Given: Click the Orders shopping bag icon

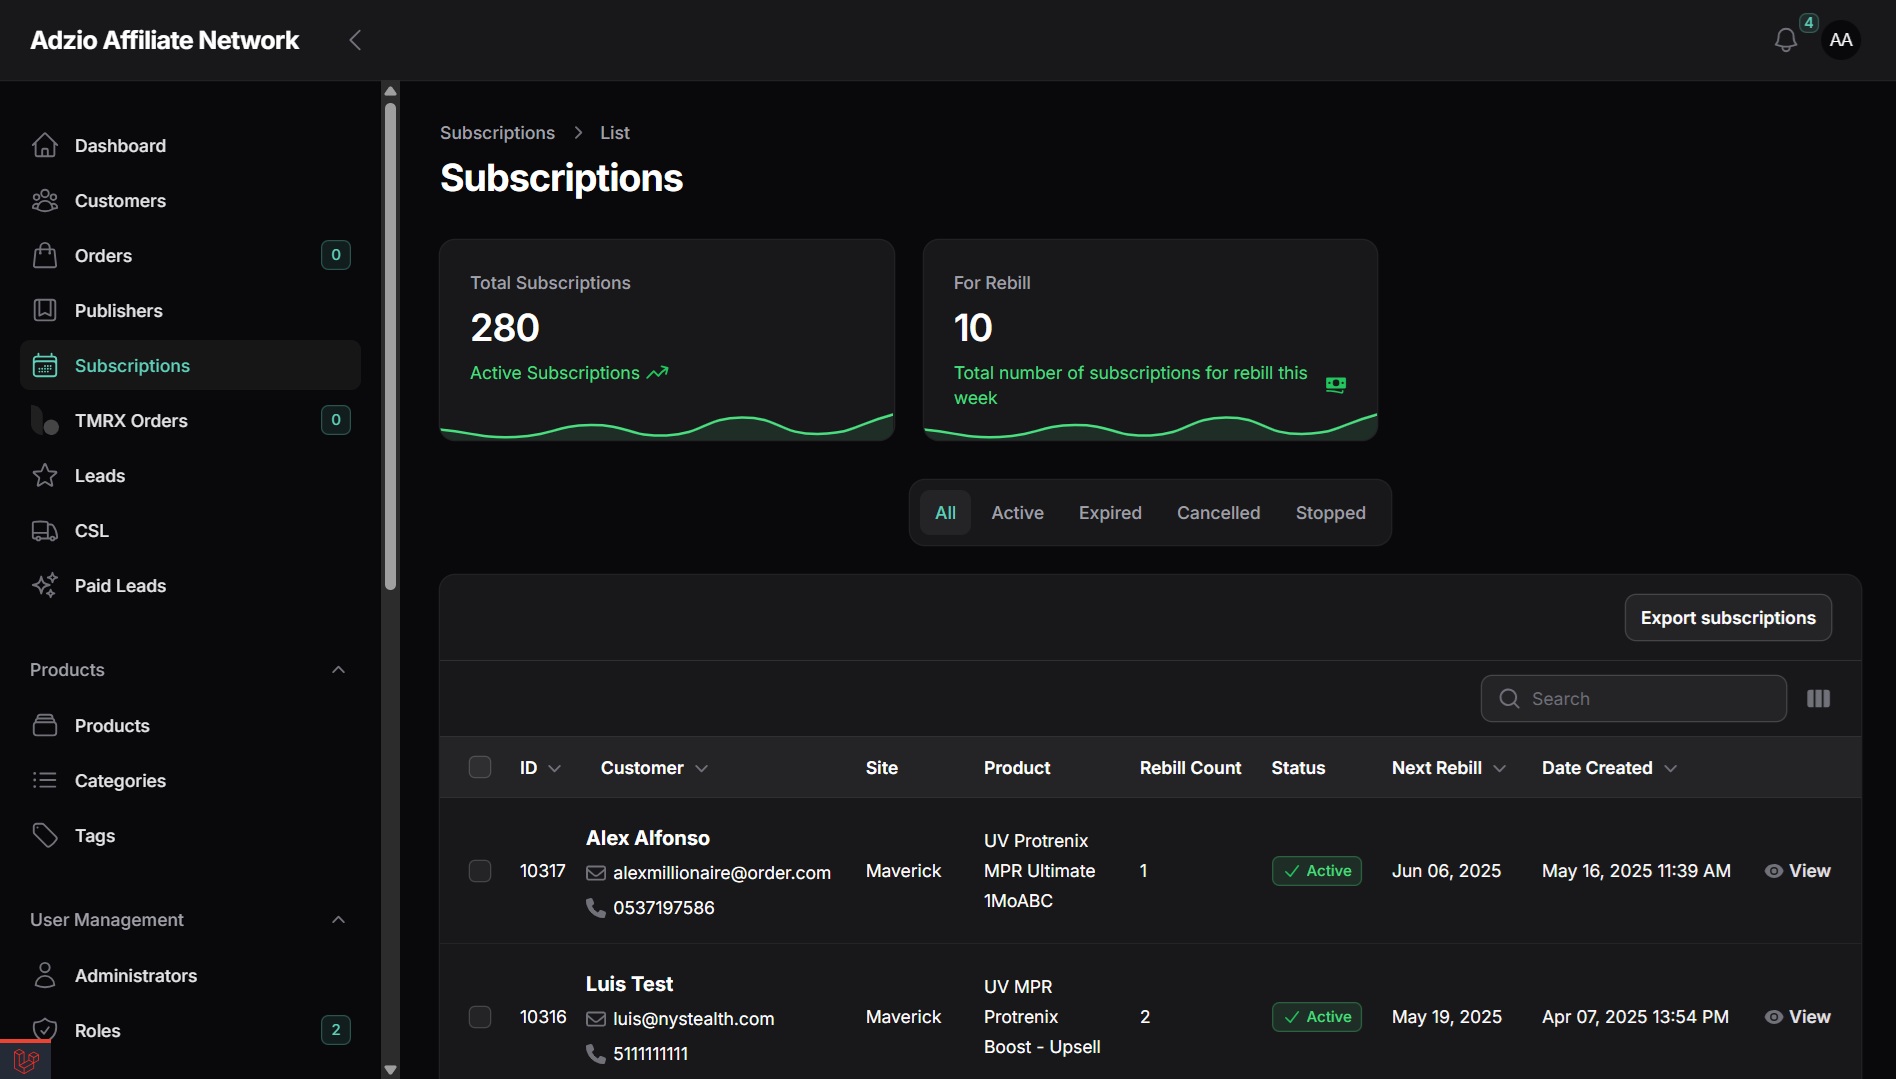Looking at the screenshot, I should click(45, 255).
